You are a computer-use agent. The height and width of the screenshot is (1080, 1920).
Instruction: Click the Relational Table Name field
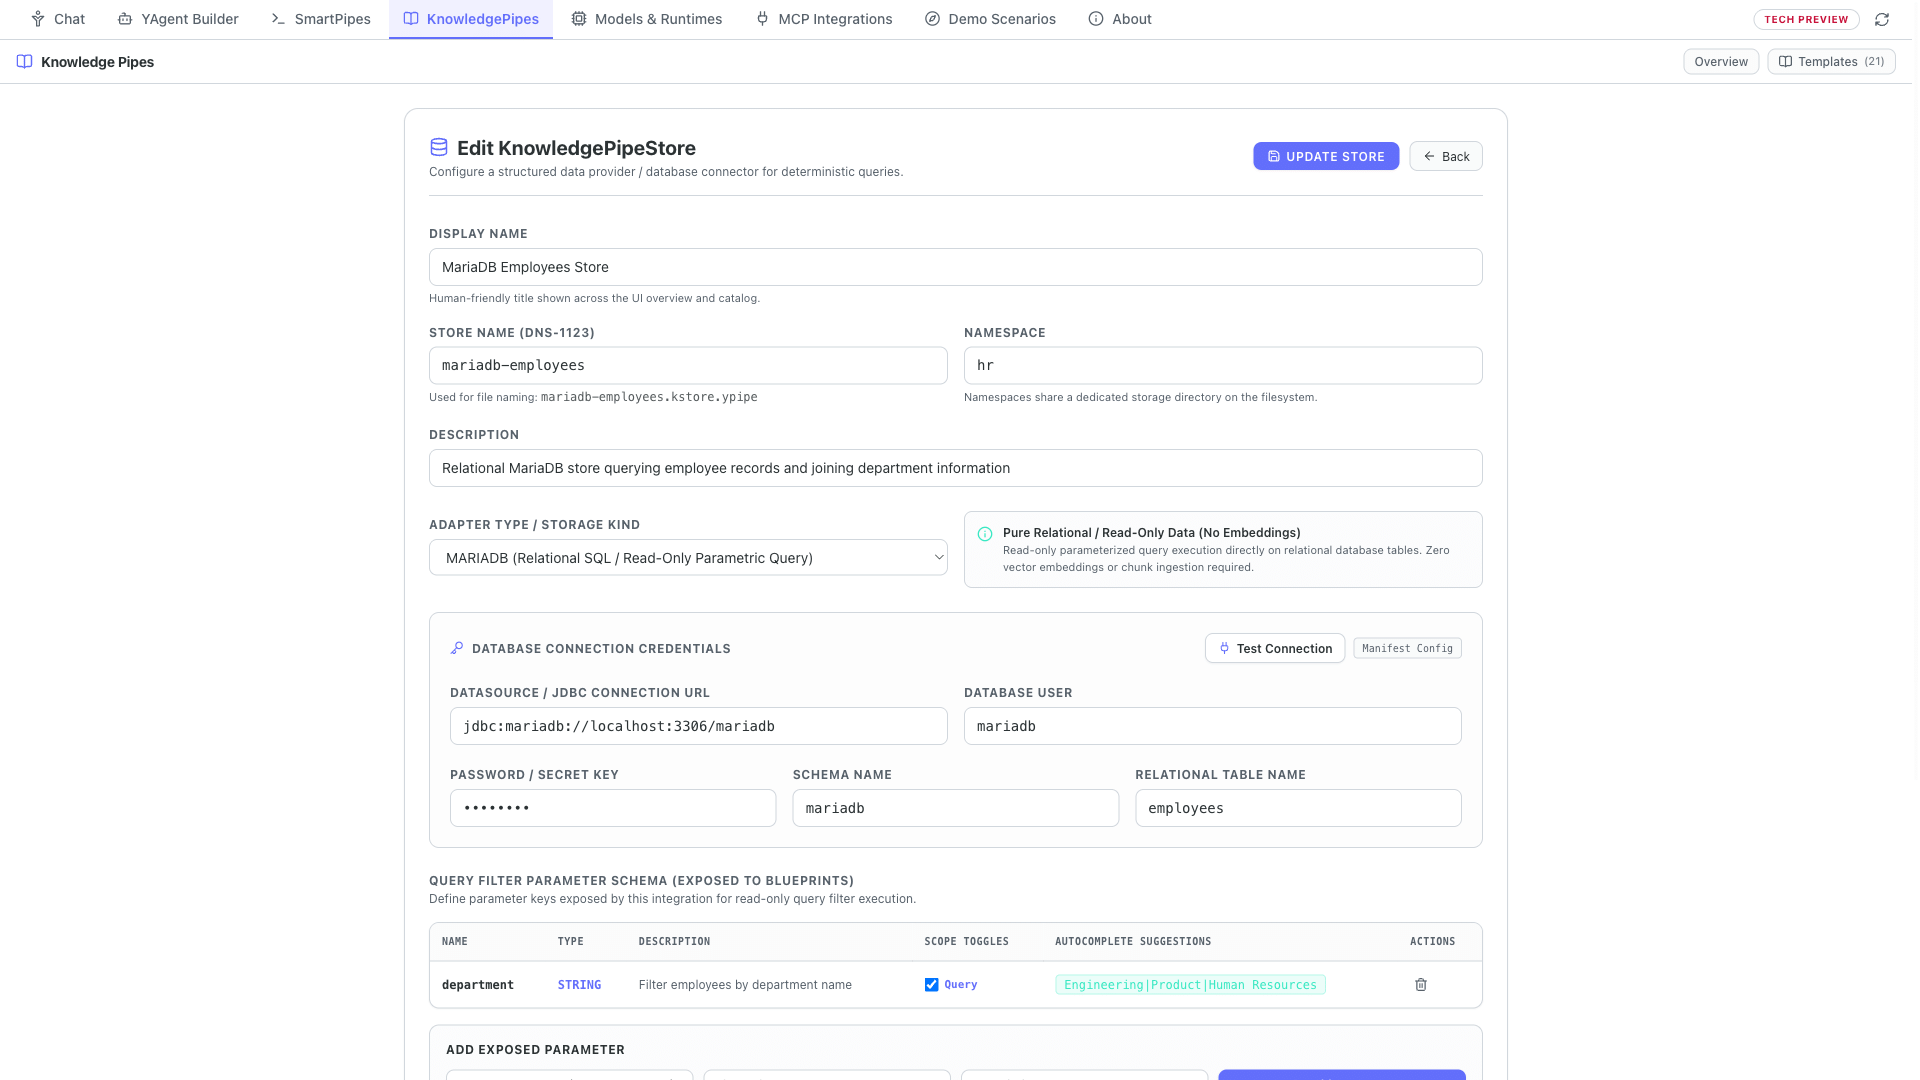[x=1298, y=808]
